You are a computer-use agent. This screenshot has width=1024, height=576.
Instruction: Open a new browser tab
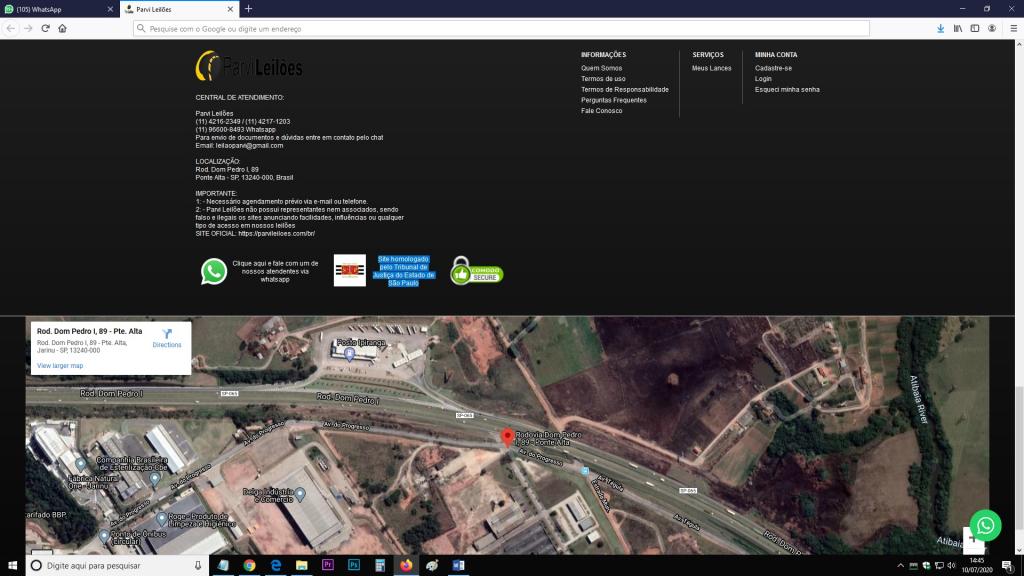(248, 8)
